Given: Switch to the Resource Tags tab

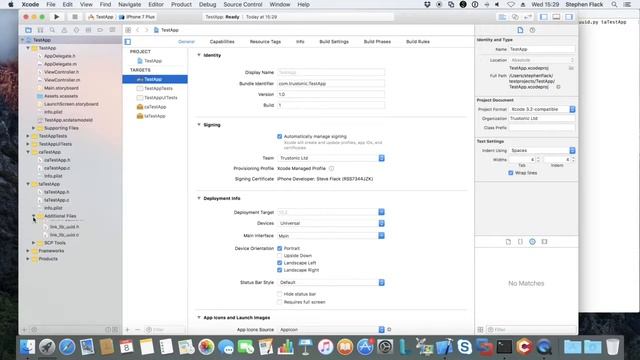Looking at the screenshot, I should click(265, 42).
